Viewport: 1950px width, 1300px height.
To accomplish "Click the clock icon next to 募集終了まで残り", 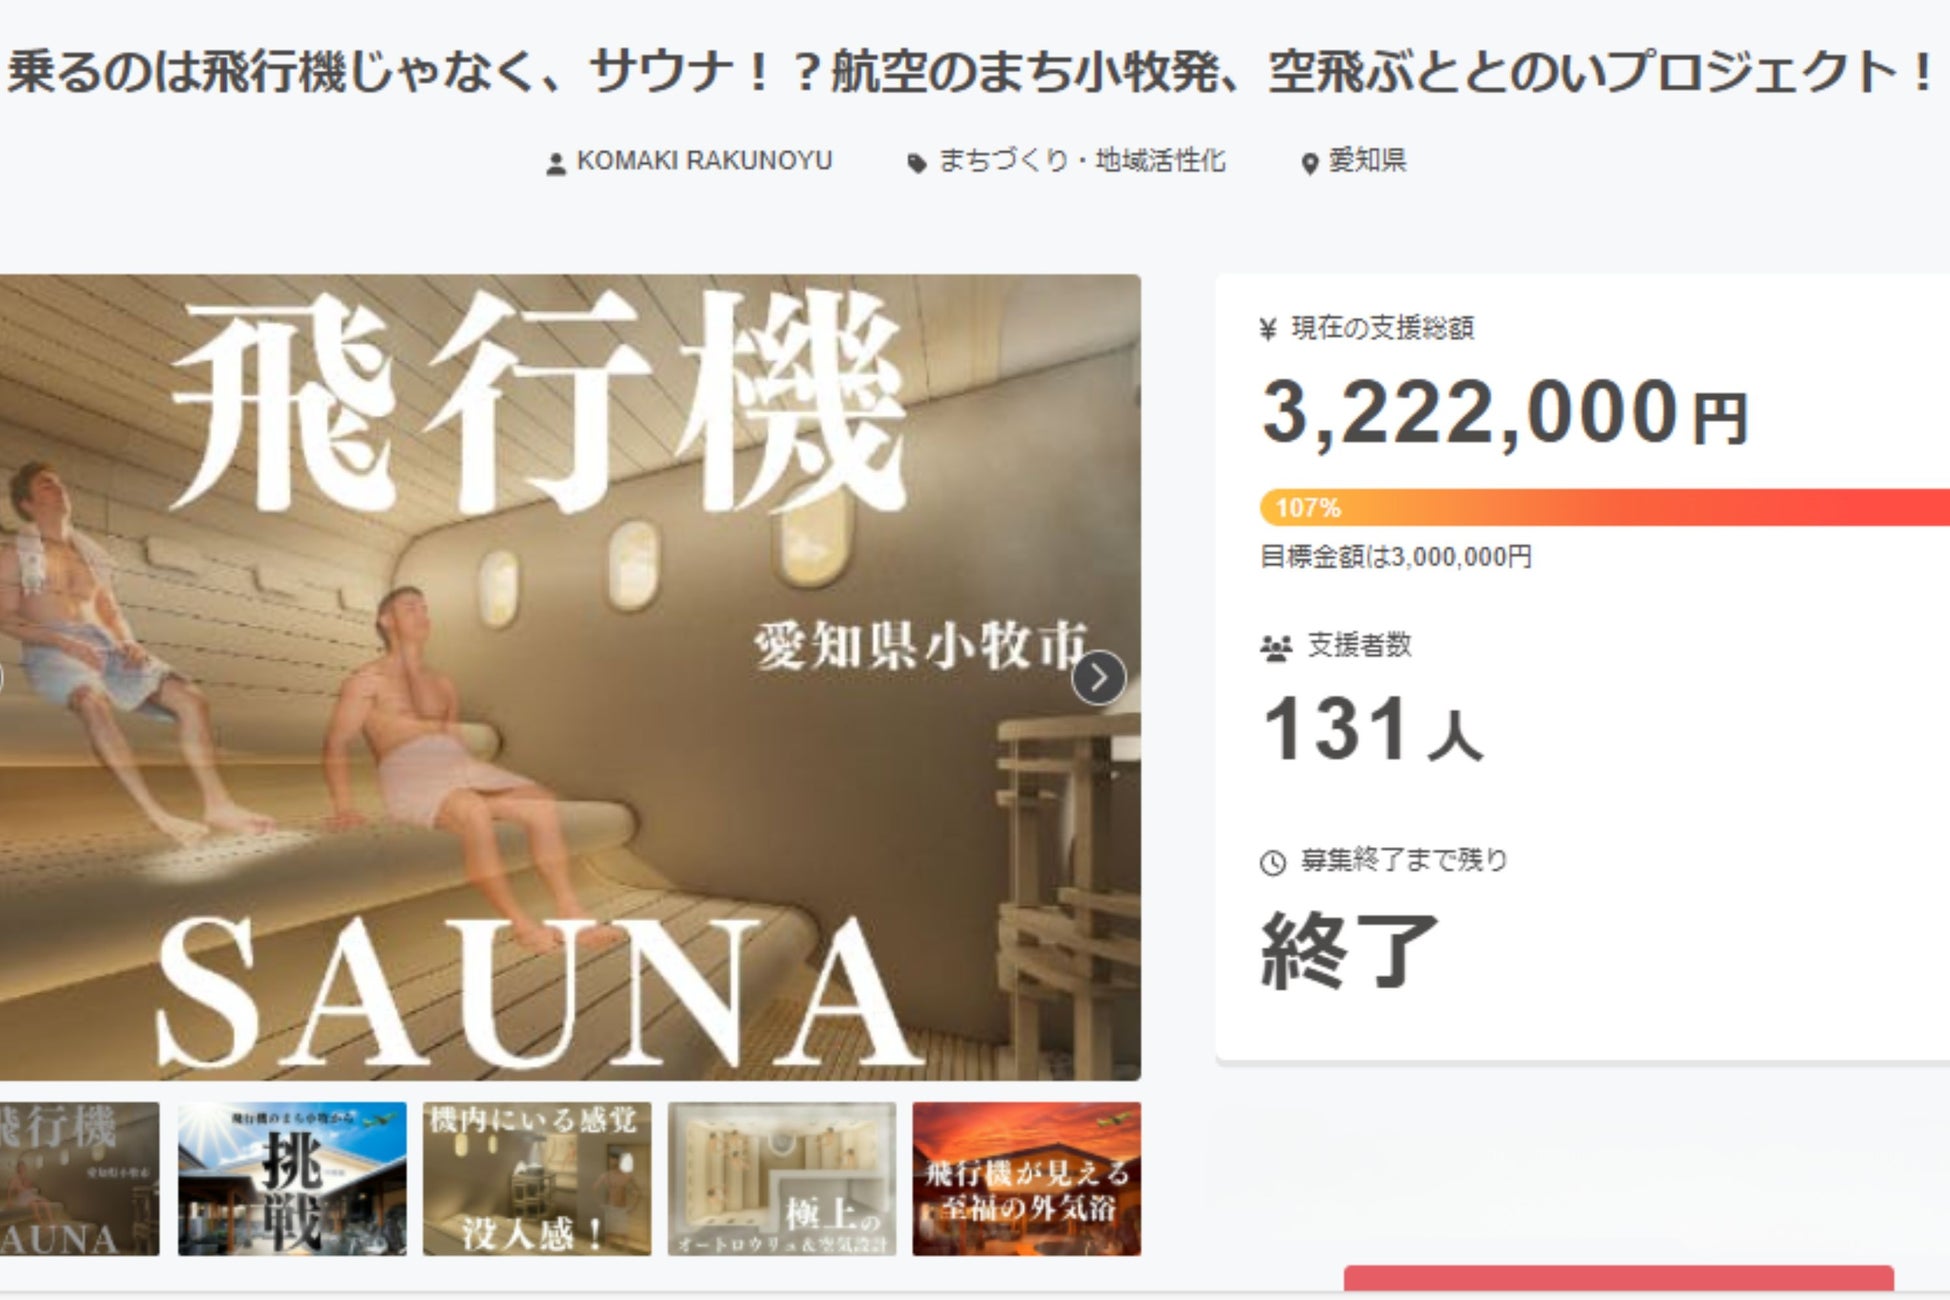I will tap(1272, 862).
